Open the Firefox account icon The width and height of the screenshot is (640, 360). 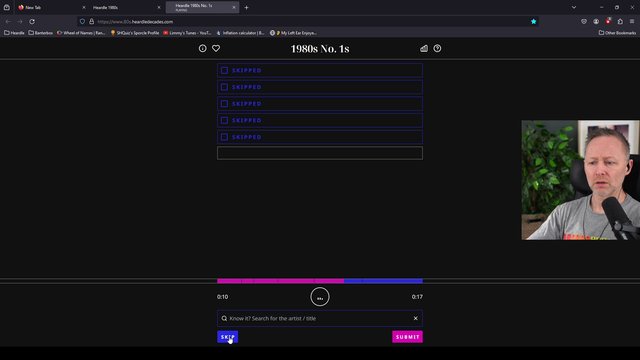click(596, 22)
